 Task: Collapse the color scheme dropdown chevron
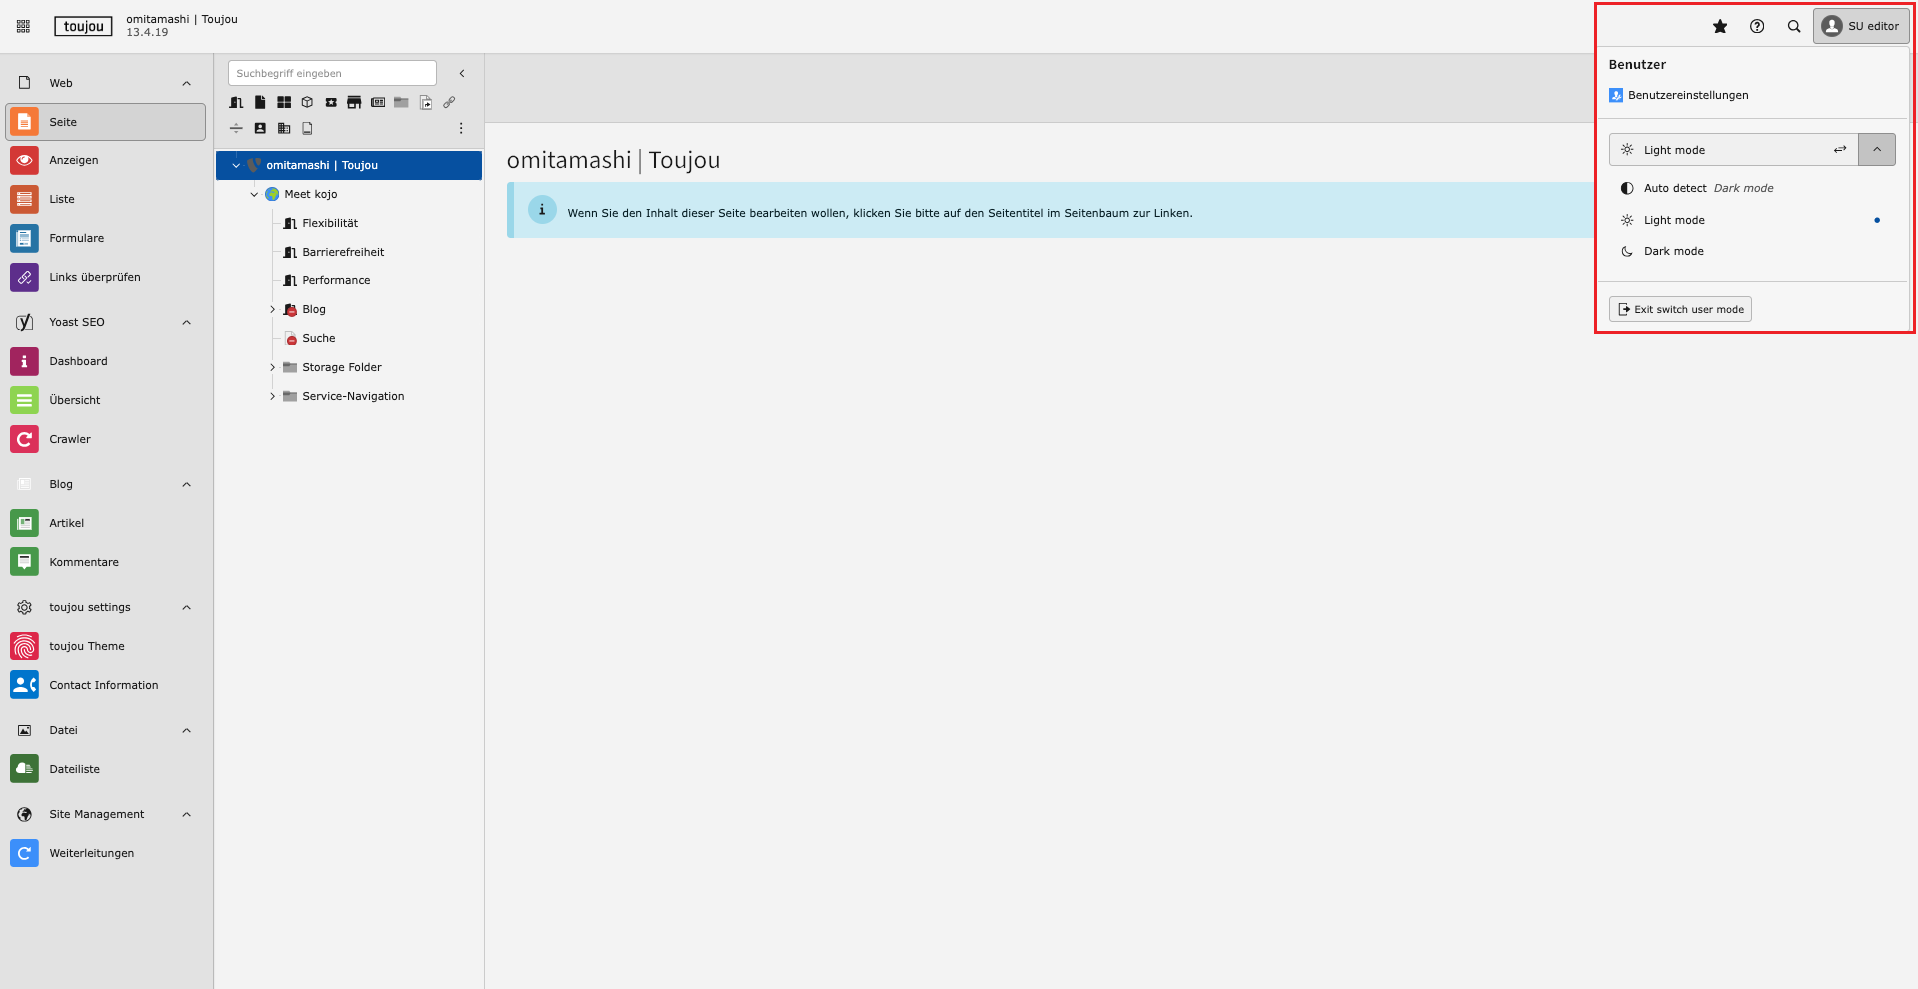(x=1876, y=150)
